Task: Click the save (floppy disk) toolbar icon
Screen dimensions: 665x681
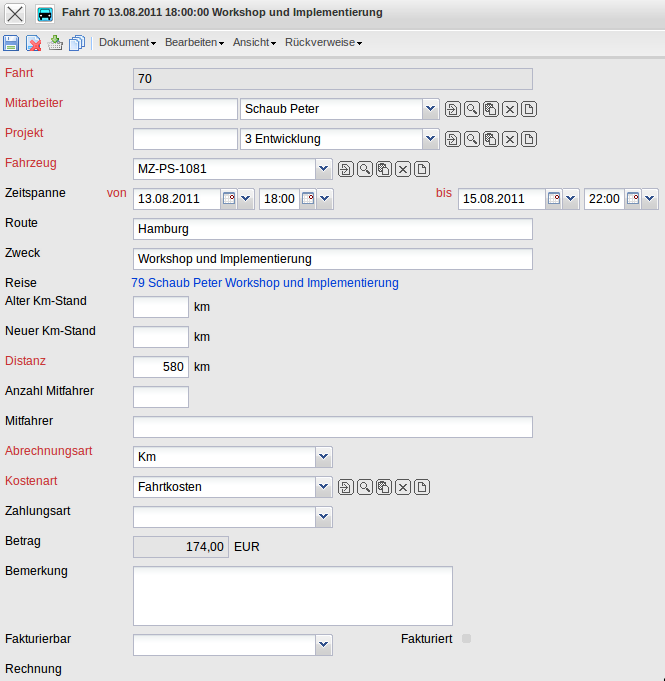Action: (11, 43)
